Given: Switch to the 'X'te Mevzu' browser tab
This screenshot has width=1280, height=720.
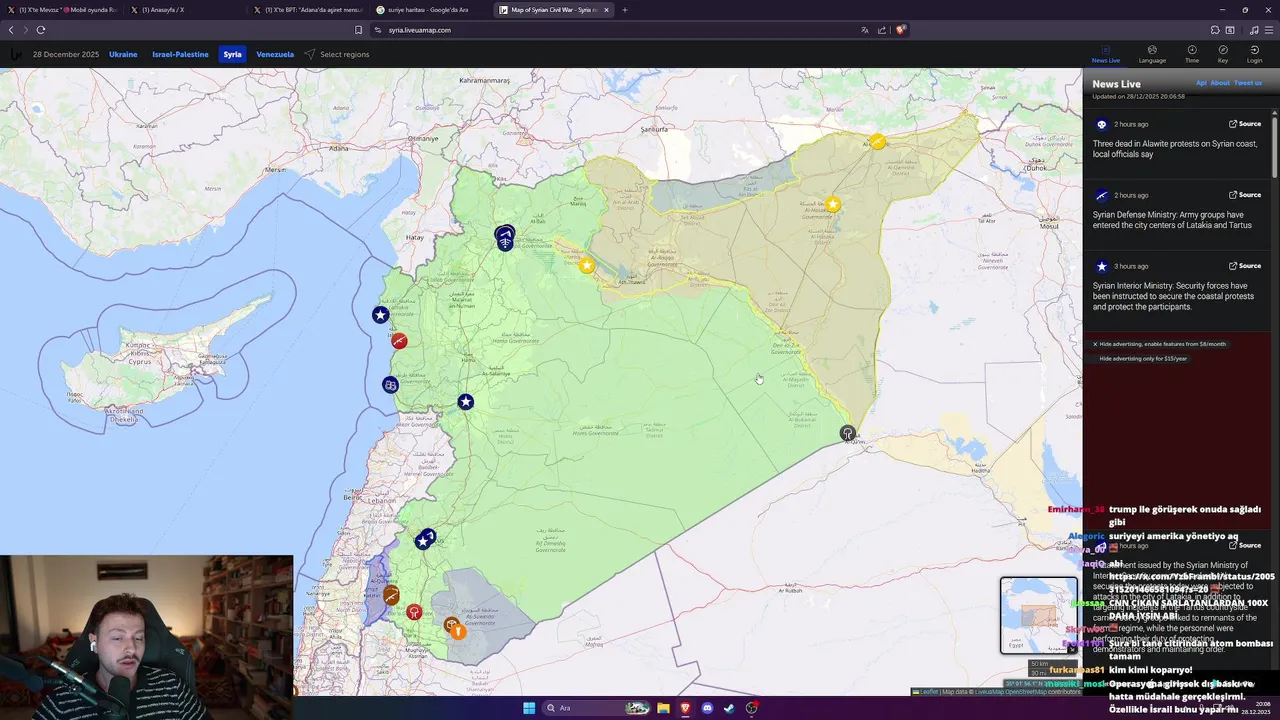Looking at the screenshot, I should tap(62, 10).
